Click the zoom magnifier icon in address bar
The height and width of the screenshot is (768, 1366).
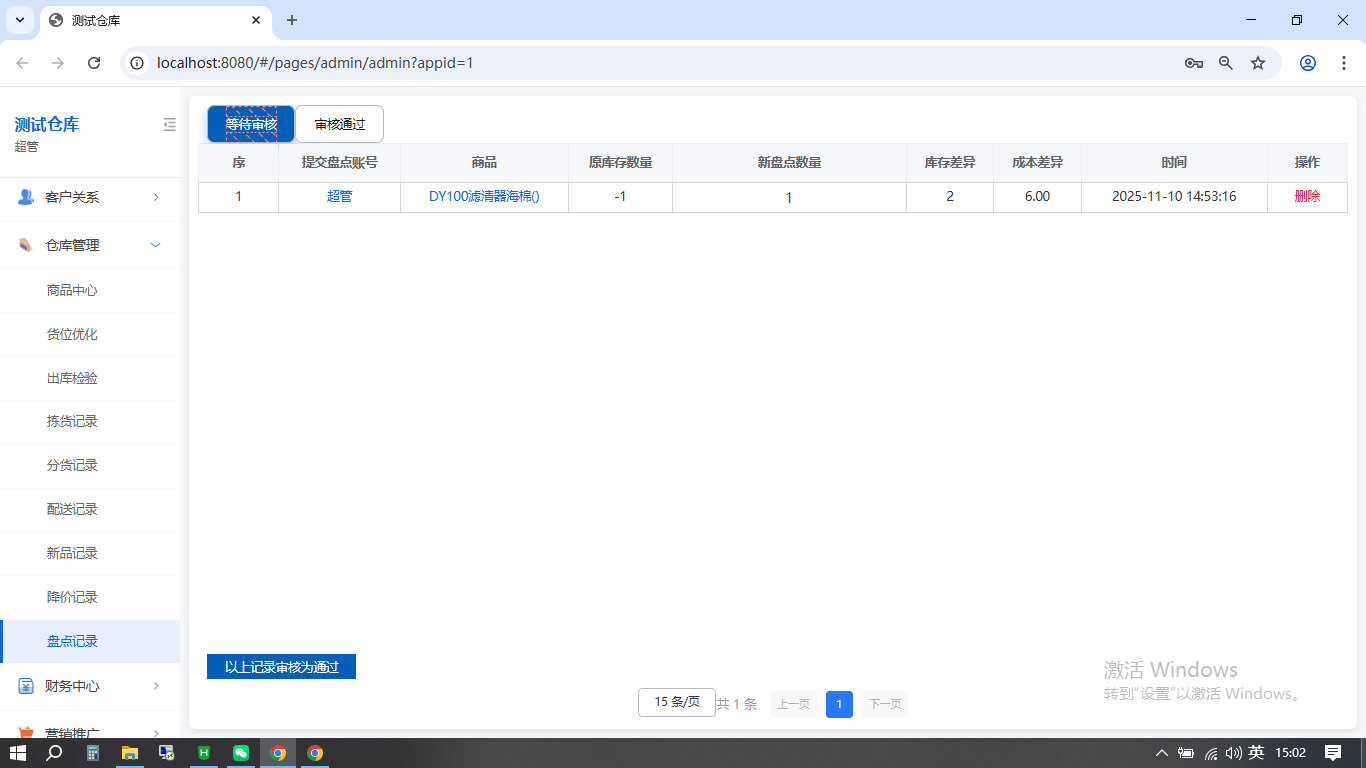(x=1225, y=62)
